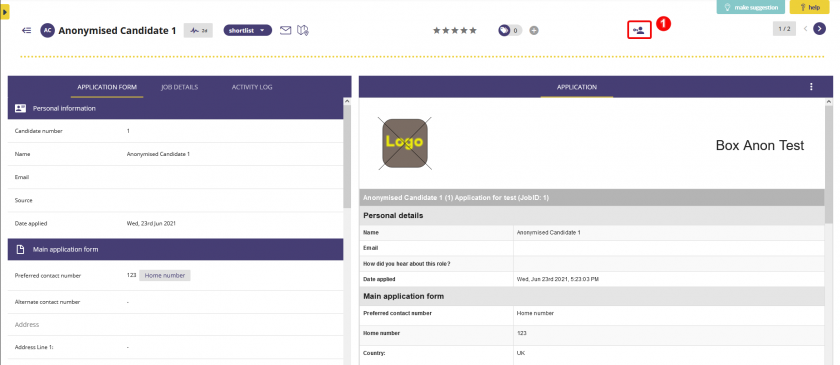
Task: Click the Alternate contact number label
Action: click(47, 302)
